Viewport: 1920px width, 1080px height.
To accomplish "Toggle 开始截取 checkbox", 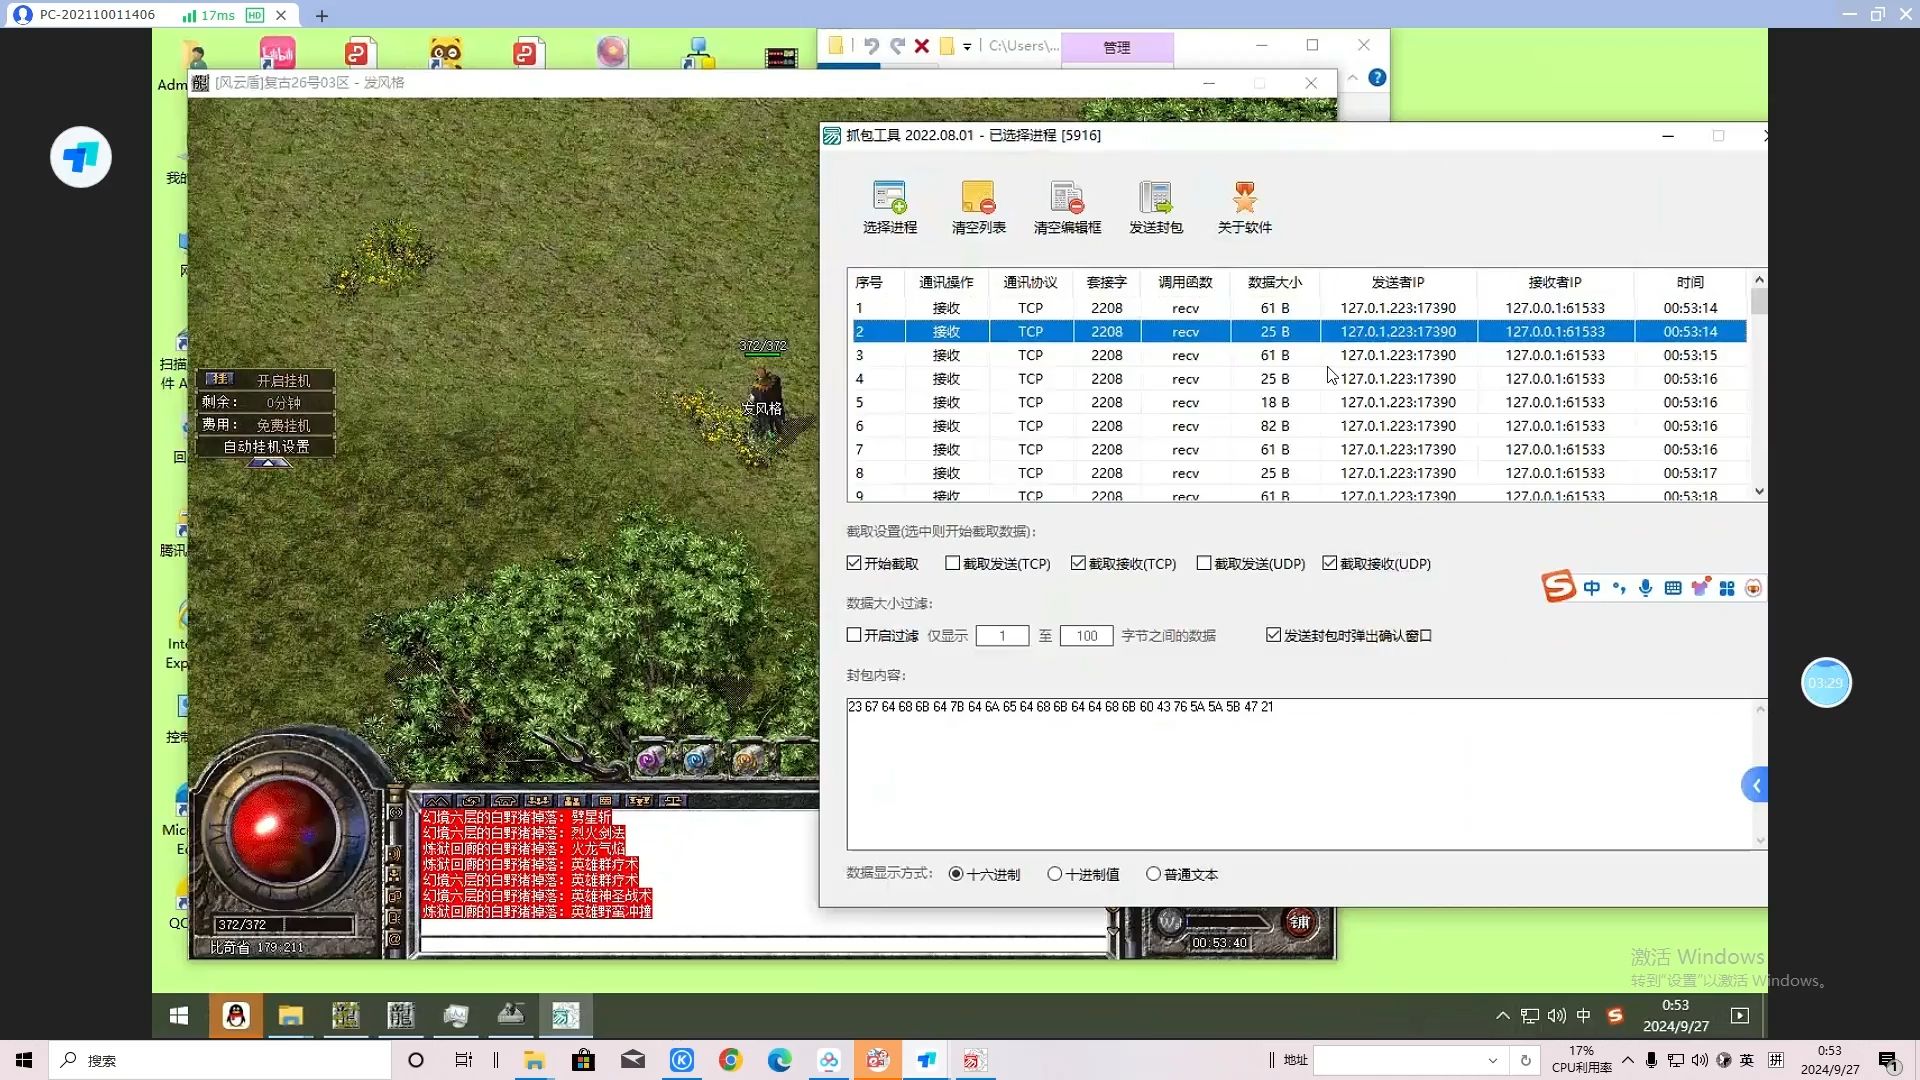I will click(854, 564).
